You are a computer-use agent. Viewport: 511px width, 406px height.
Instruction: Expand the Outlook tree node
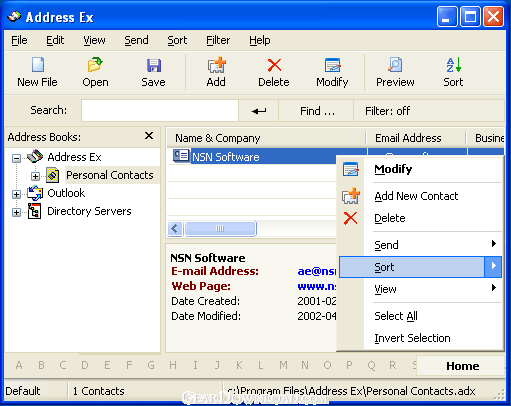tap(16, 194)
